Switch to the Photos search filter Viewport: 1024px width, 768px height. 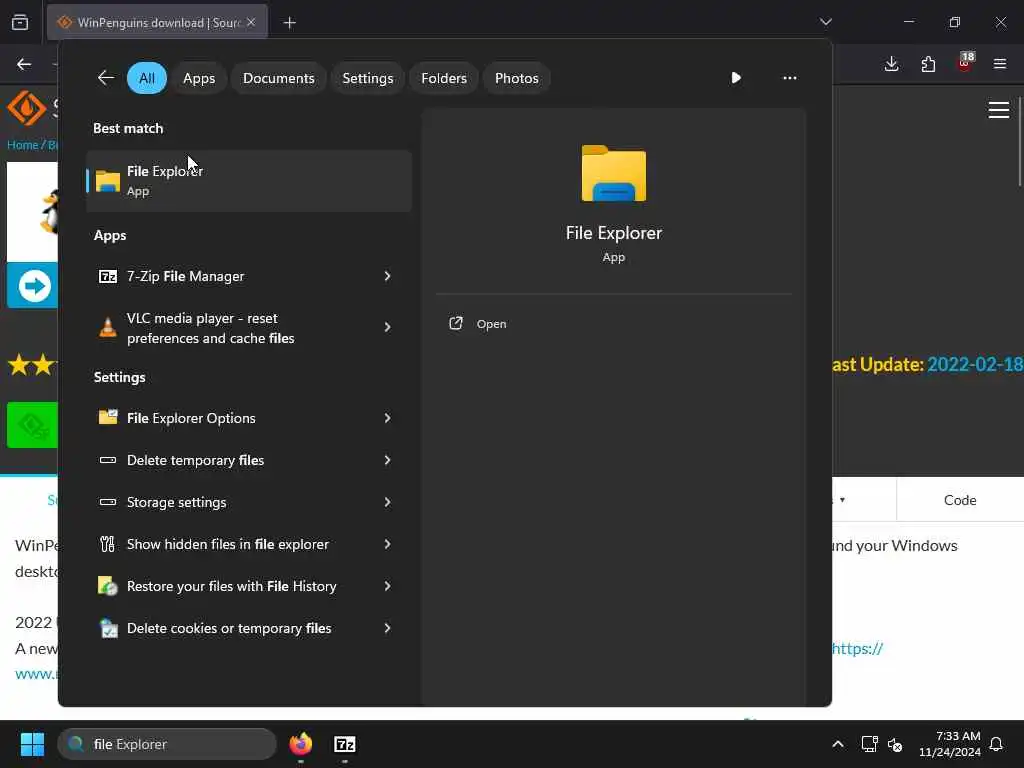tap(517, 78)
